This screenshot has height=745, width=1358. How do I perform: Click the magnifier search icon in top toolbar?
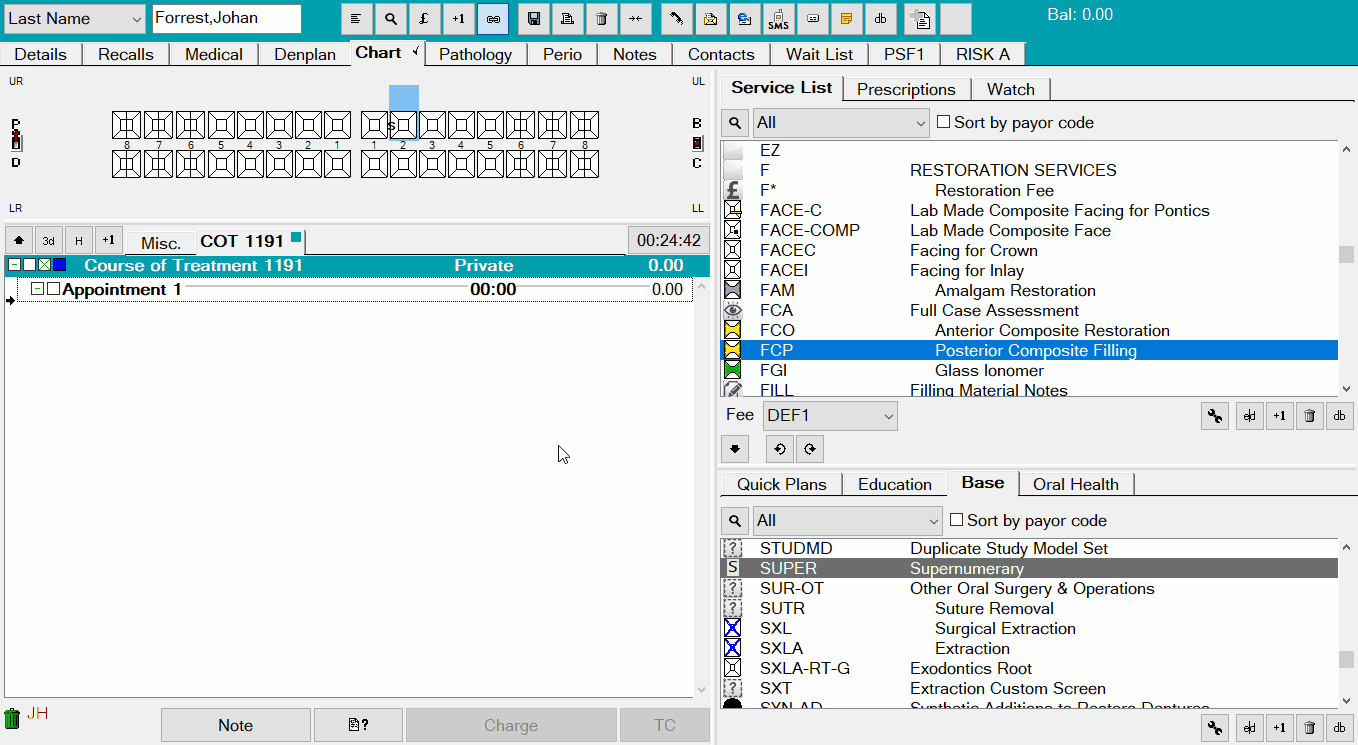[x=391, y=19]
